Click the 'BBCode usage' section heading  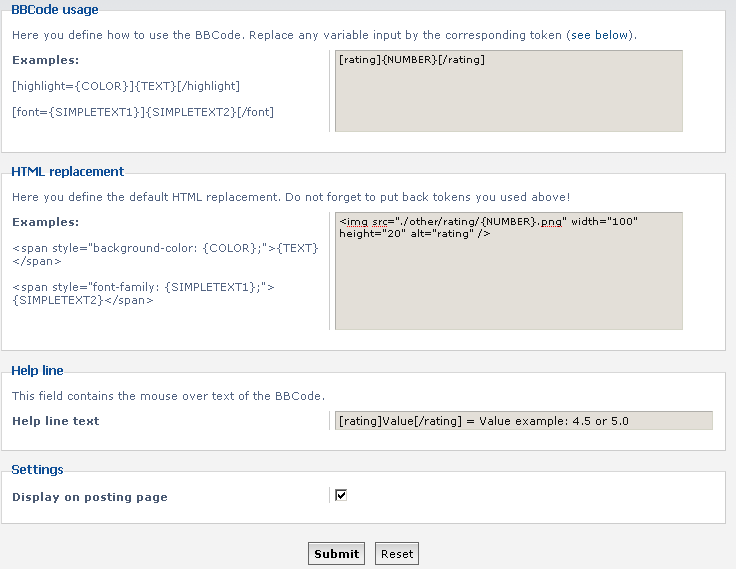pos(55,9)
